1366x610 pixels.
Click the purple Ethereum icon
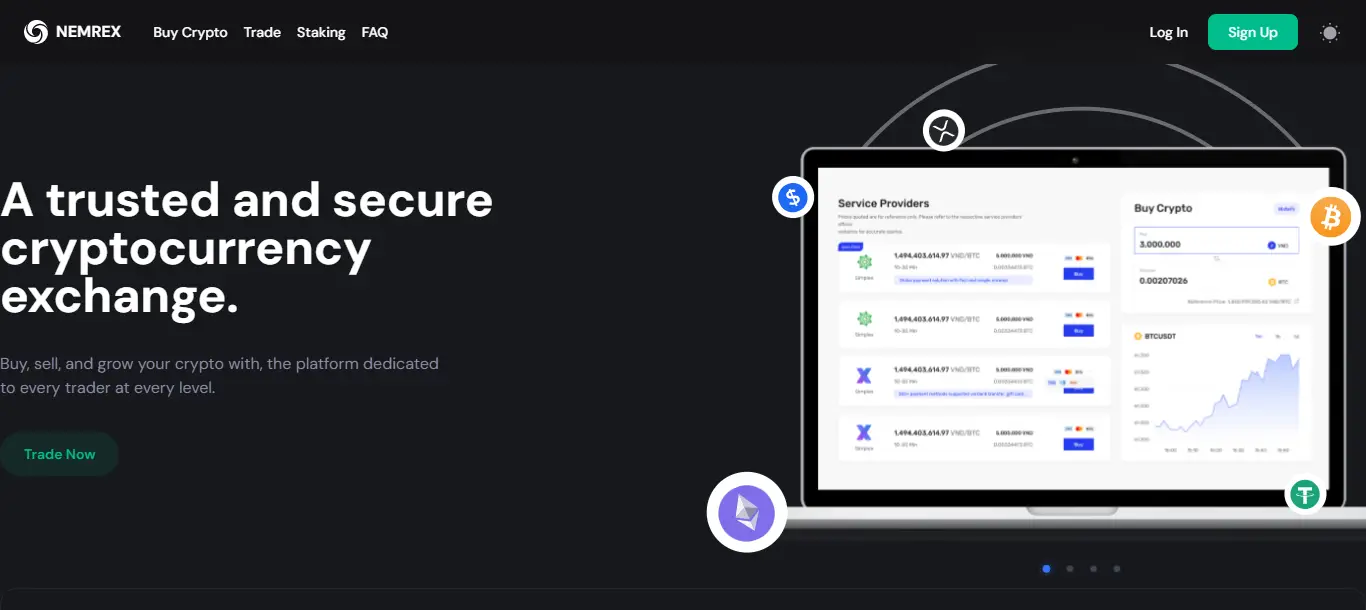click(747, 512)
